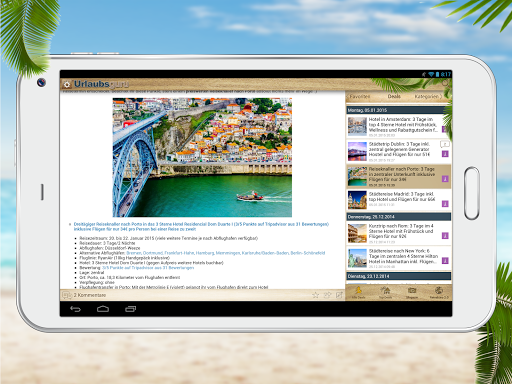Screen dimensions: 512x384
Task: Open the Hotel in Amsterdam deal
Action: [398, 126]
